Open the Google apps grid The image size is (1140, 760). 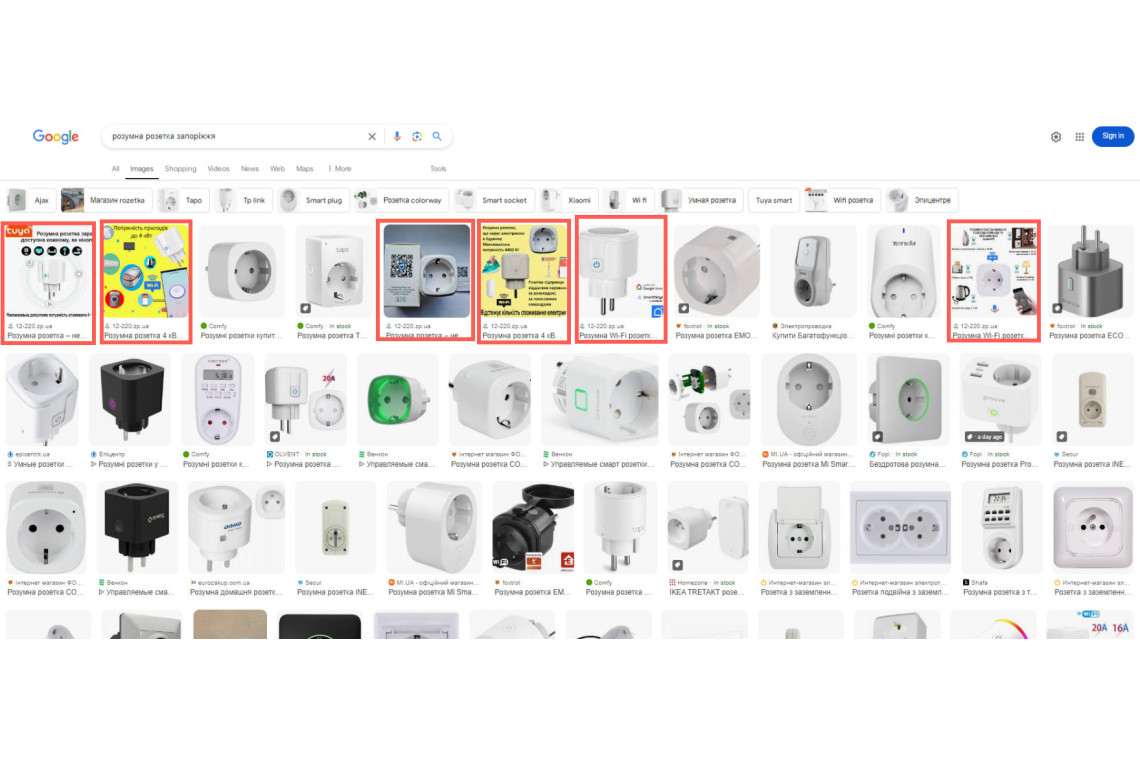(x=1080, y=137)
